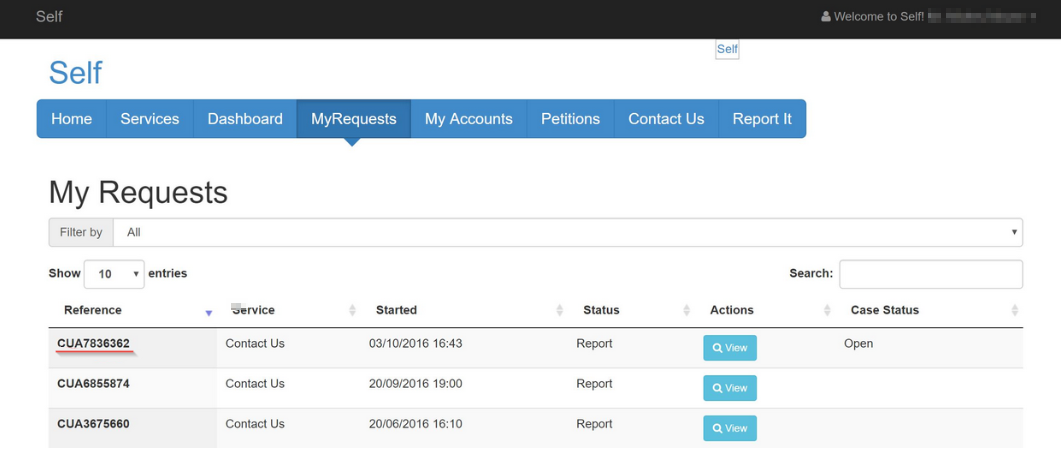The height and width of the screenshot is (457, 1061).
Task: Click the date 20/06/2016 16:10
Action: [415, 424]
